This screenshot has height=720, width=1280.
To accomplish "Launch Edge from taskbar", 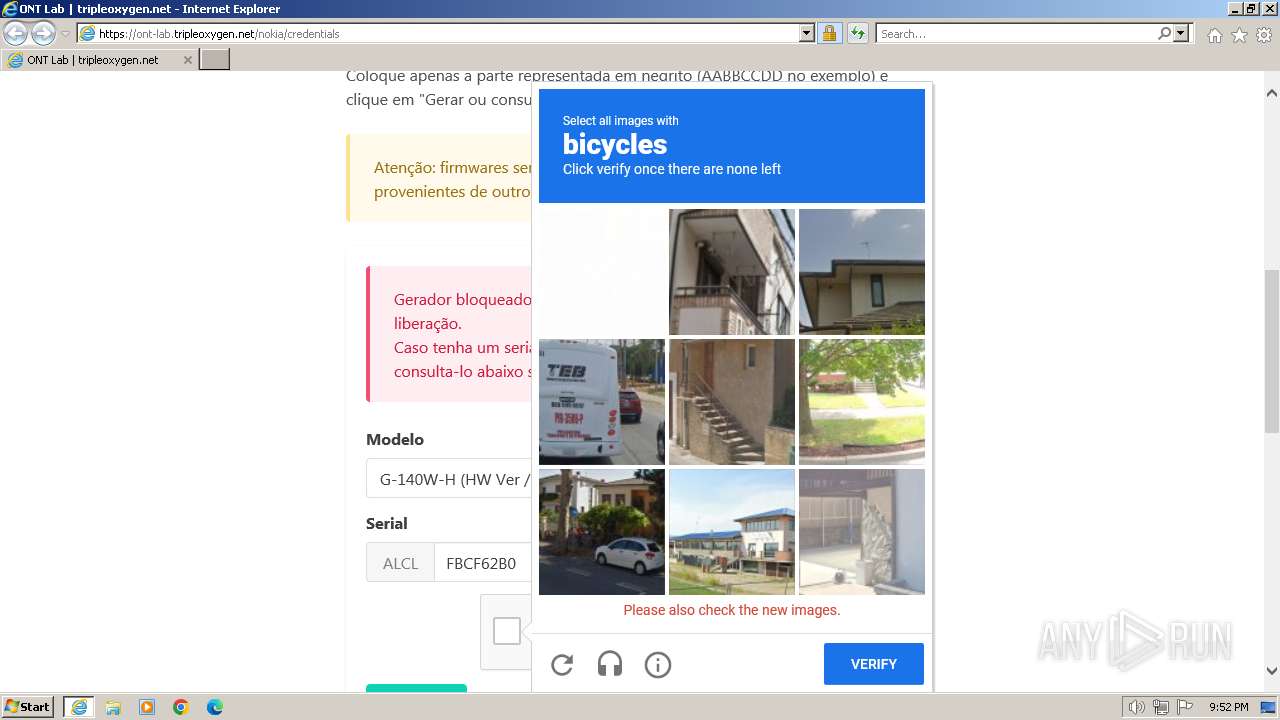I will coord(215,707).
